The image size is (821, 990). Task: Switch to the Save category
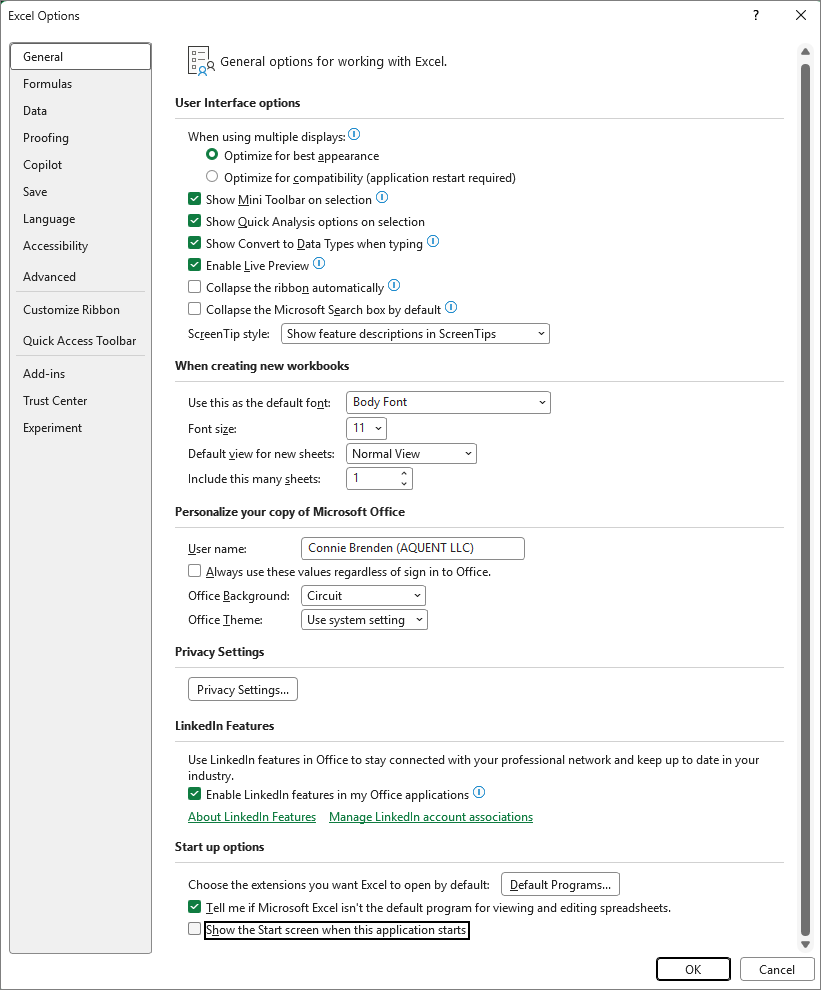click(x=81, y=192)
